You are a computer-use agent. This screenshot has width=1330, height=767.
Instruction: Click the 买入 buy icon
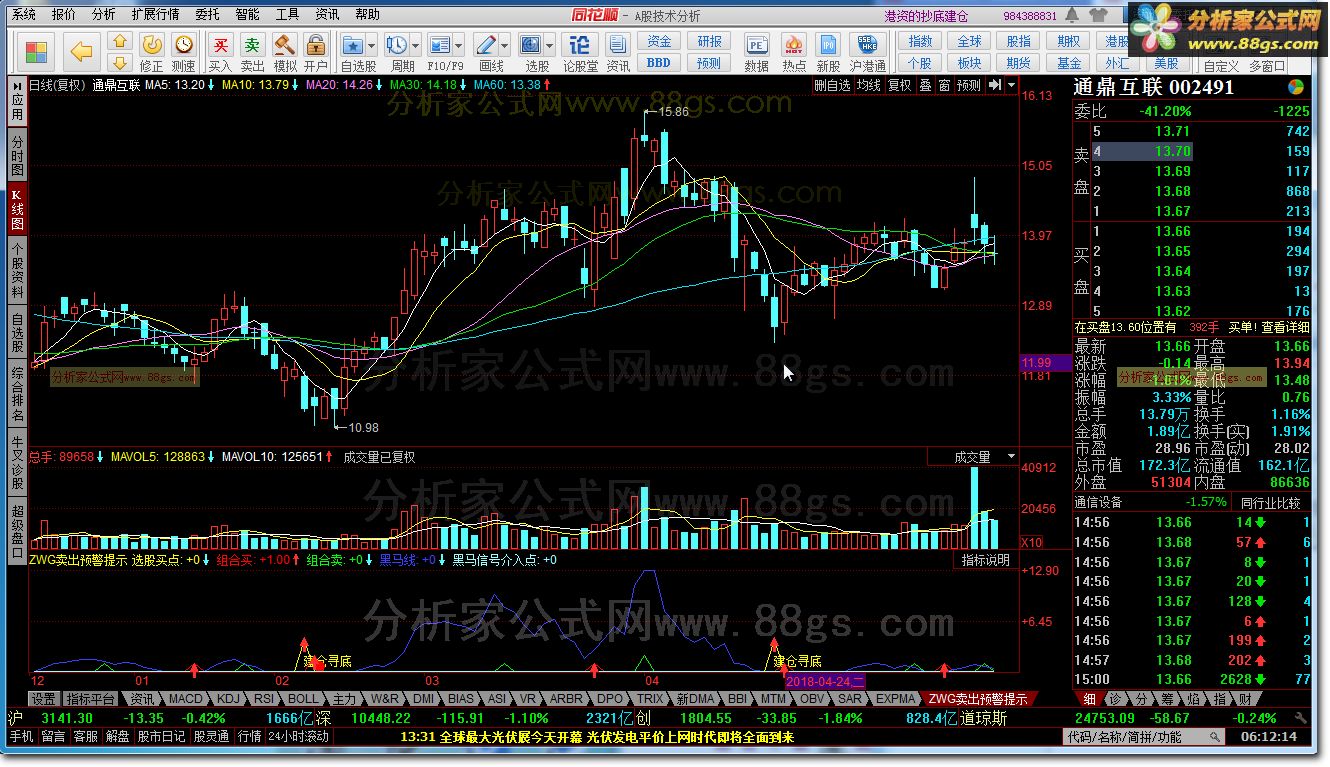[x=220, y=45]
